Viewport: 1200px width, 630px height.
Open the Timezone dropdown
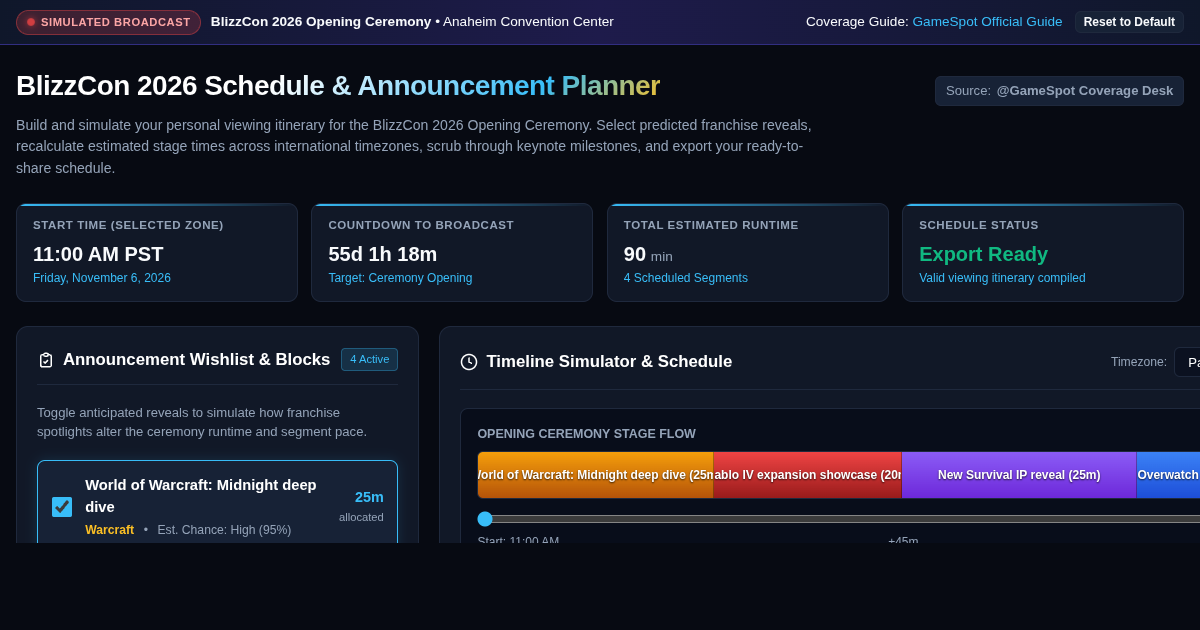[1187, 362]
